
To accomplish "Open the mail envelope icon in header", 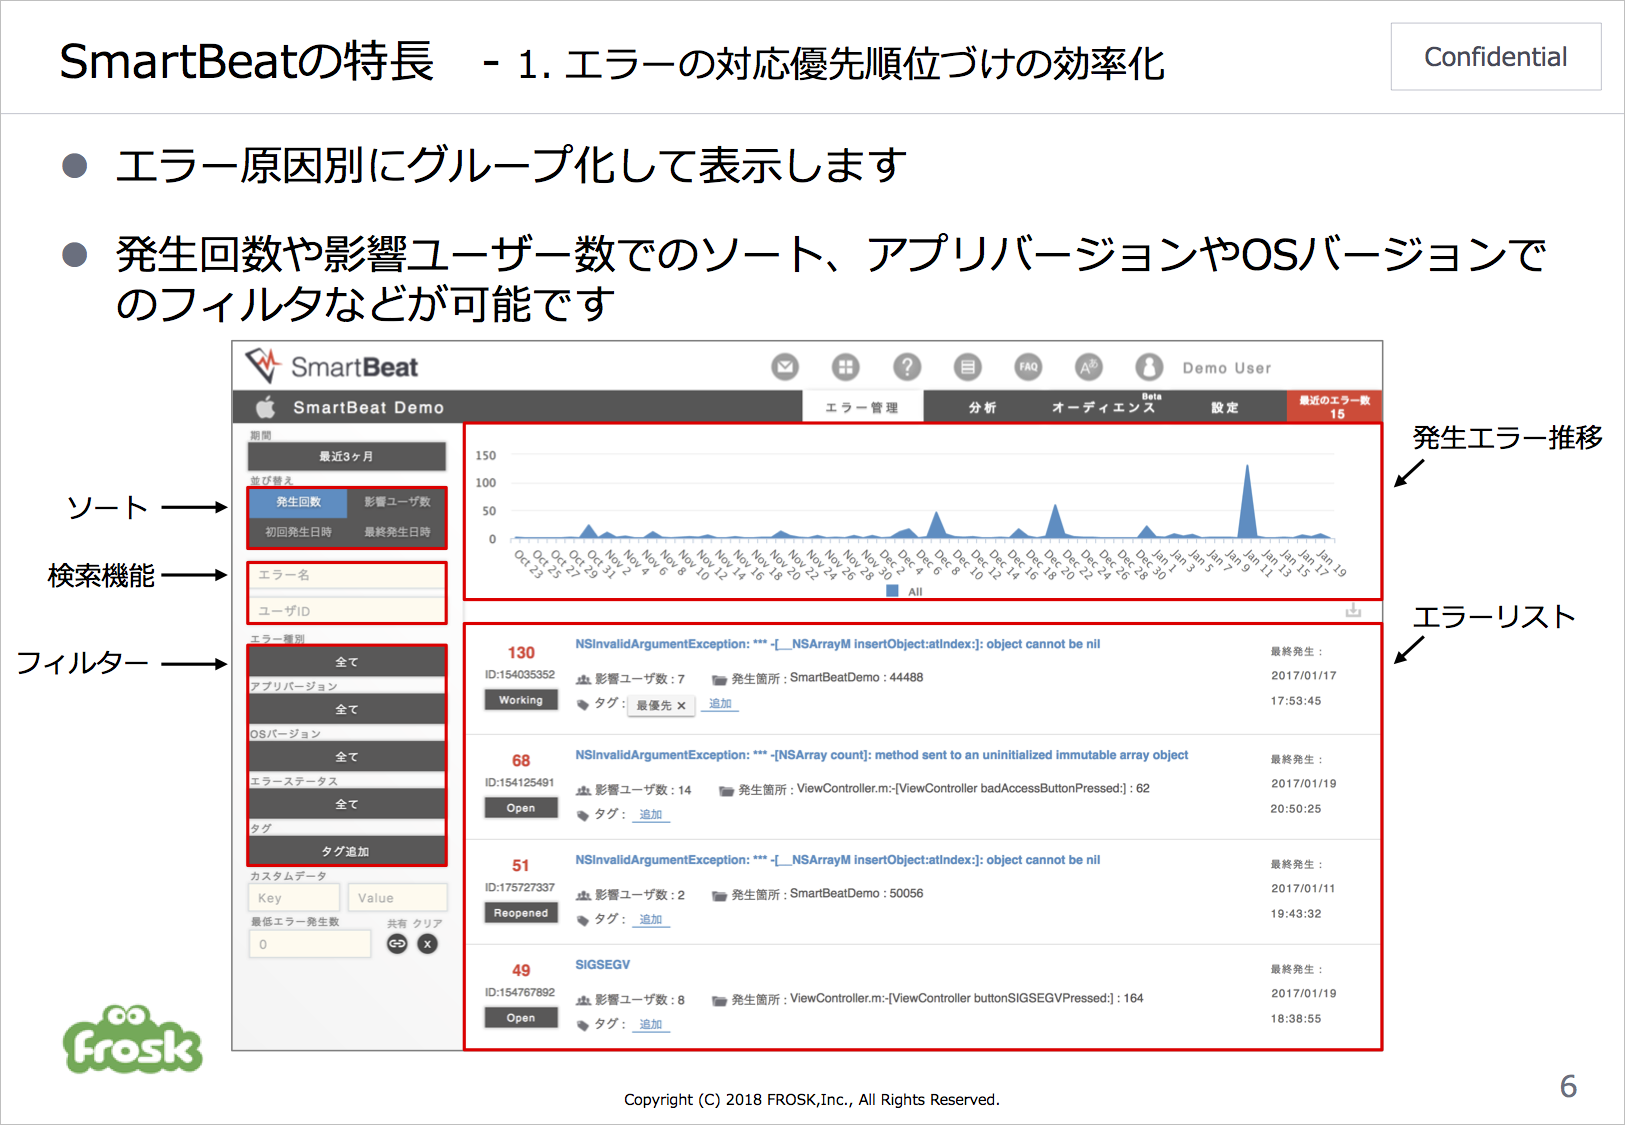I will pos(785,367).
